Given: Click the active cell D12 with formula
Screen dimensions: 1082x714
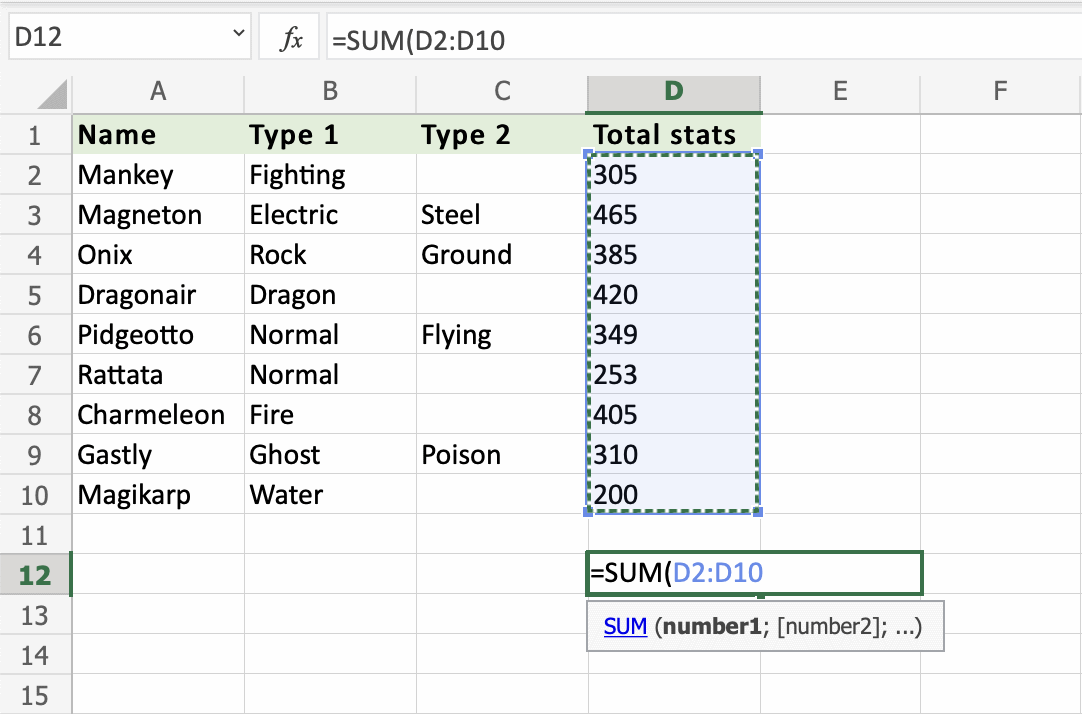Looking at the screenshot, I should [755, 574].
